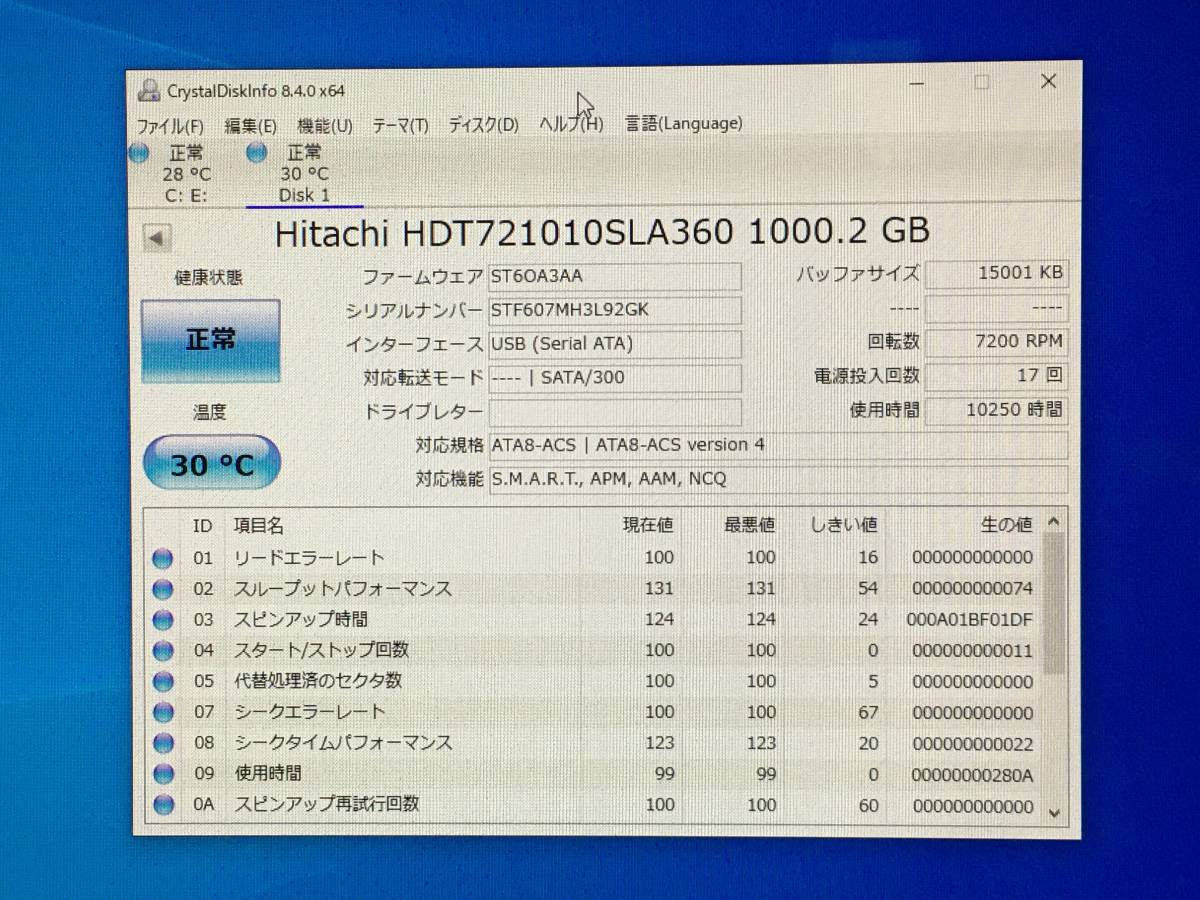This screenshot has height=900, width=1200.
Task: Select the スピンアップ時間 attribute name
Action: click(301, 619)
